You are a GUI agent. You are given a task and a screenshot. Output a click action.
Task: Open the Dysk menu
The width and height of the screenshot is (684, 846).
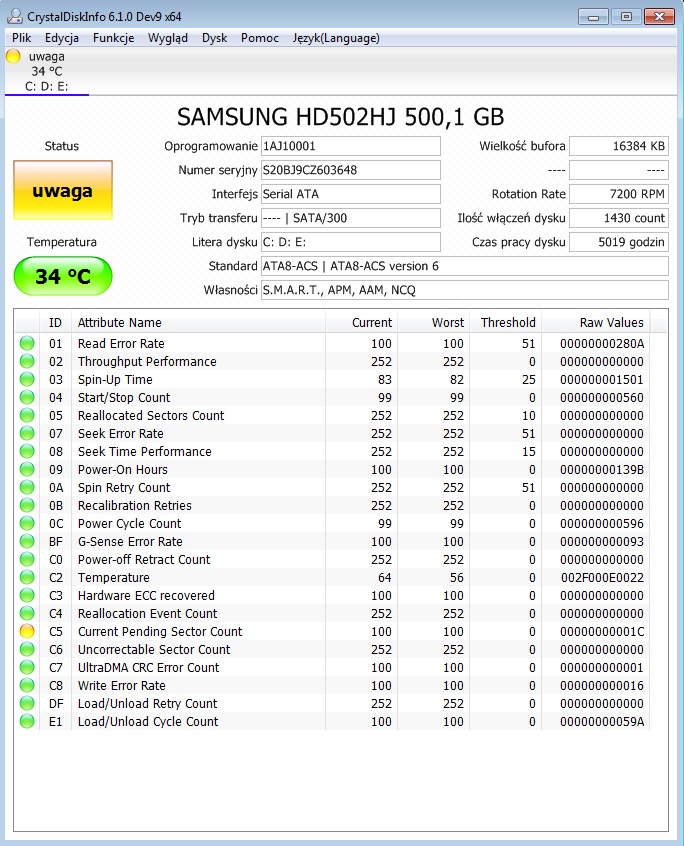214,38
